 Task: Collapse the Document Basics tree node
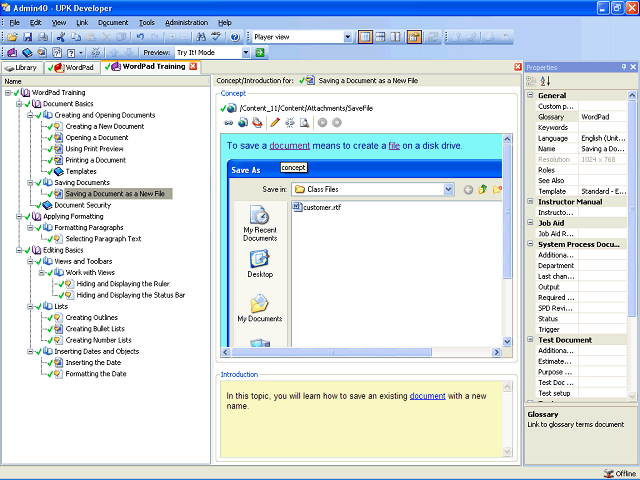click(19, 104)
